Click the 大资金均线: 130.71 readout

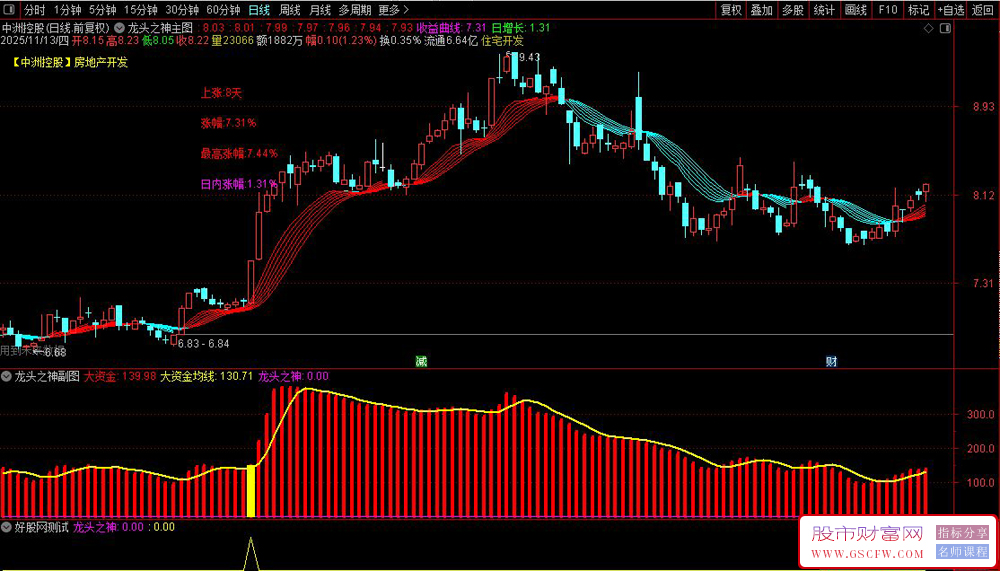207,376
